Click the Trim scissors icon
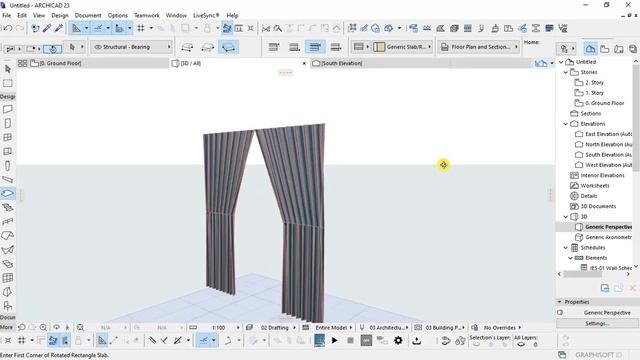 (x=266, y=28)
